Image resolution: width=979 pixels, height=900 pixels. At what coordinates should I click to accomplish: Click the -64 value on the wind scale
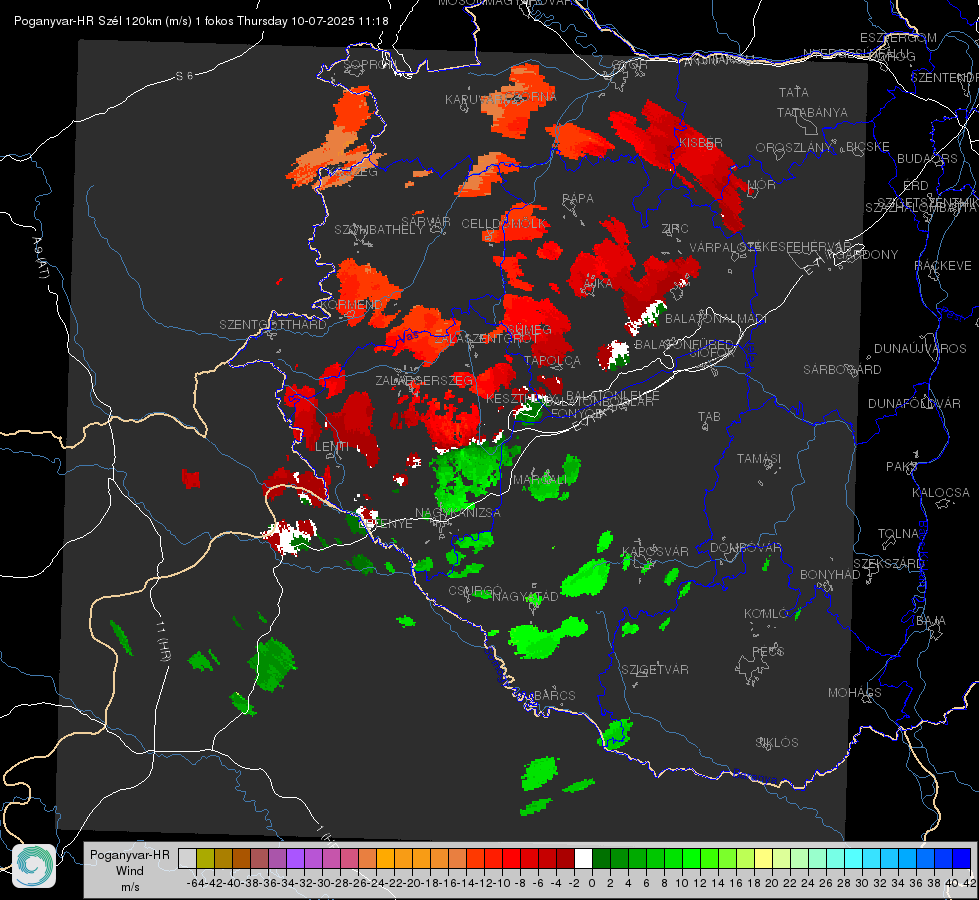195,883
